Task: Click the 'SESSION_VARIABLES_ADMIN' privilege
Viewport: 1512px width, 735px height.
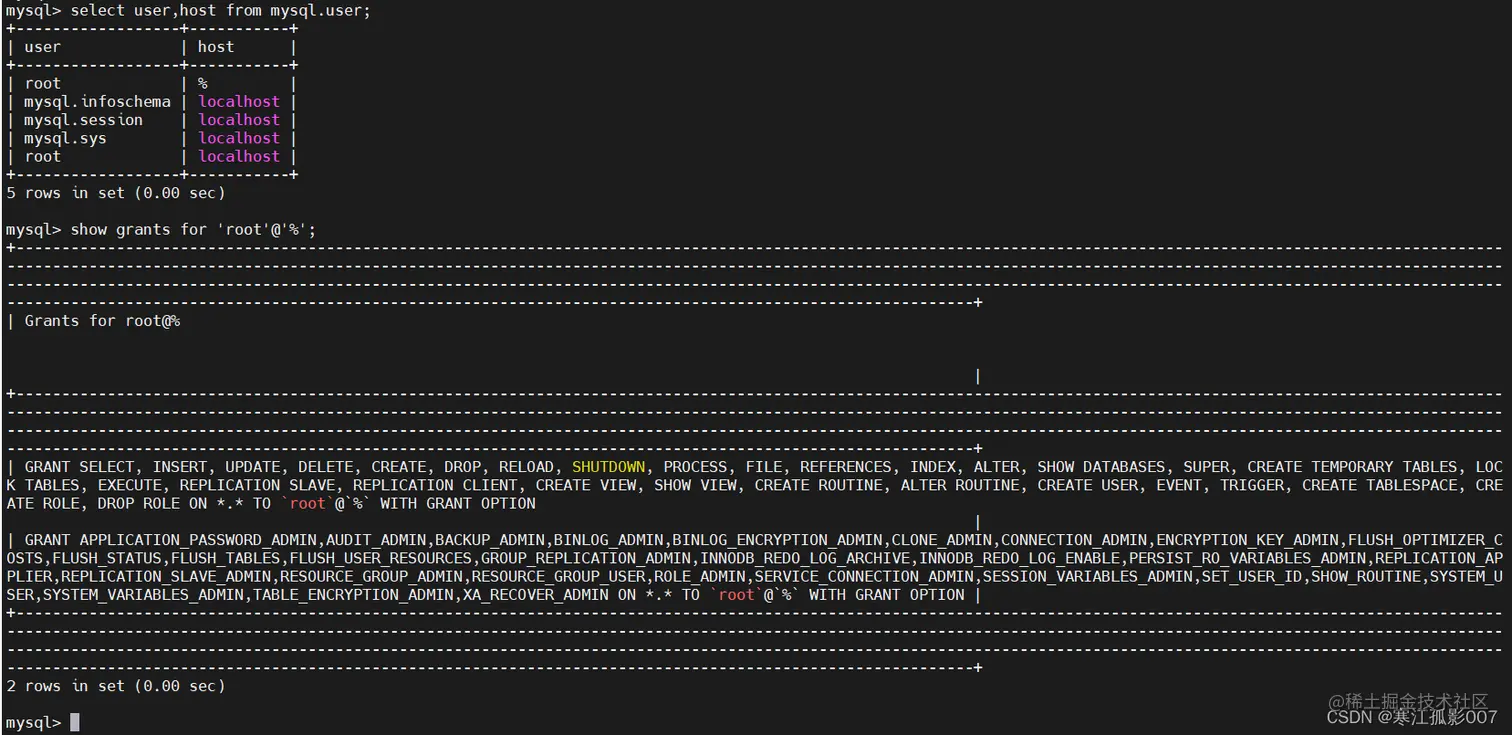Action: [x=1088, y=577]
